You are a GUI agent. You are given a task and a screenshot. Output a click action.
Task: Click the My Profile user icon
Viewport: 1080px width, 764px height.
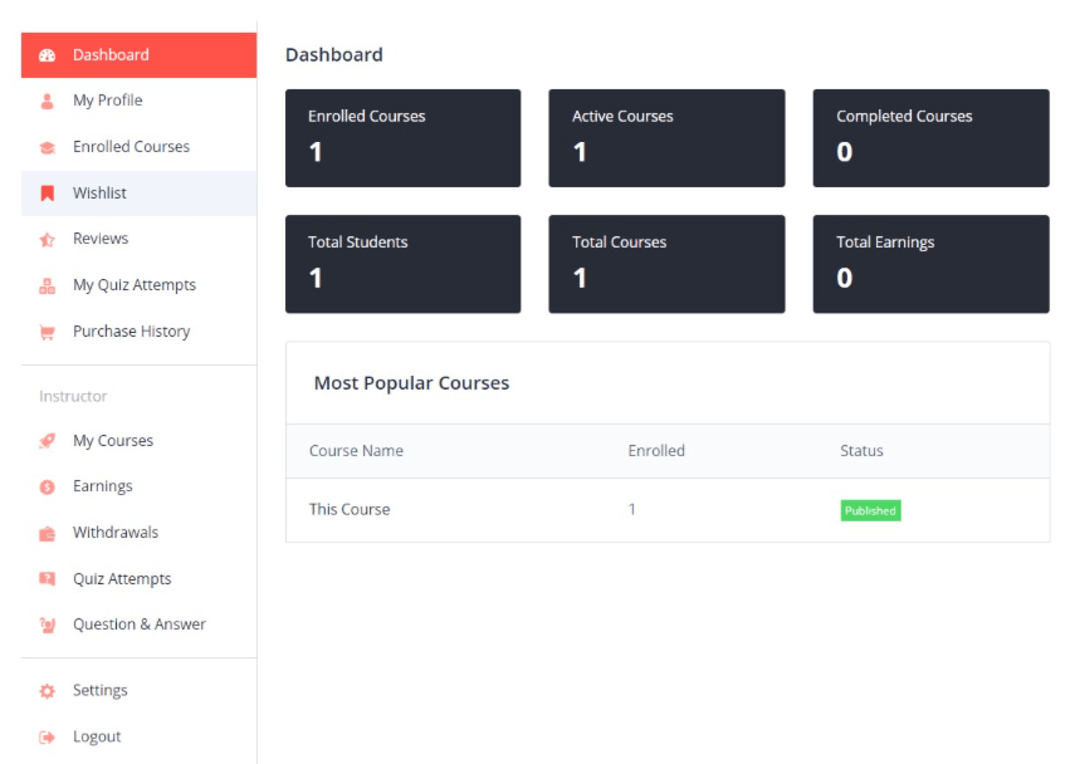click(47, 100)
